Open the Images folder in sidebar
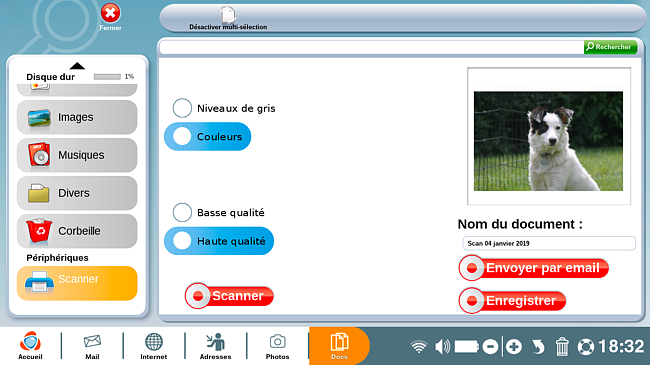Viewport: 650px width, 365px height. (x=77, y=117)
